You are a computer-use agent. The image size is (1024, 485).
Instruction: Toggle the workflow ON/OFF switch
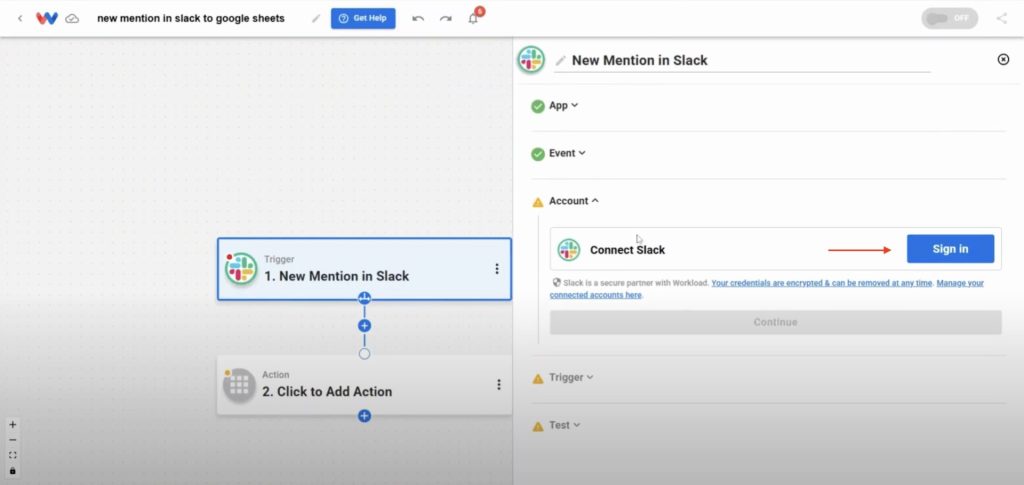[x=950, y=18]
